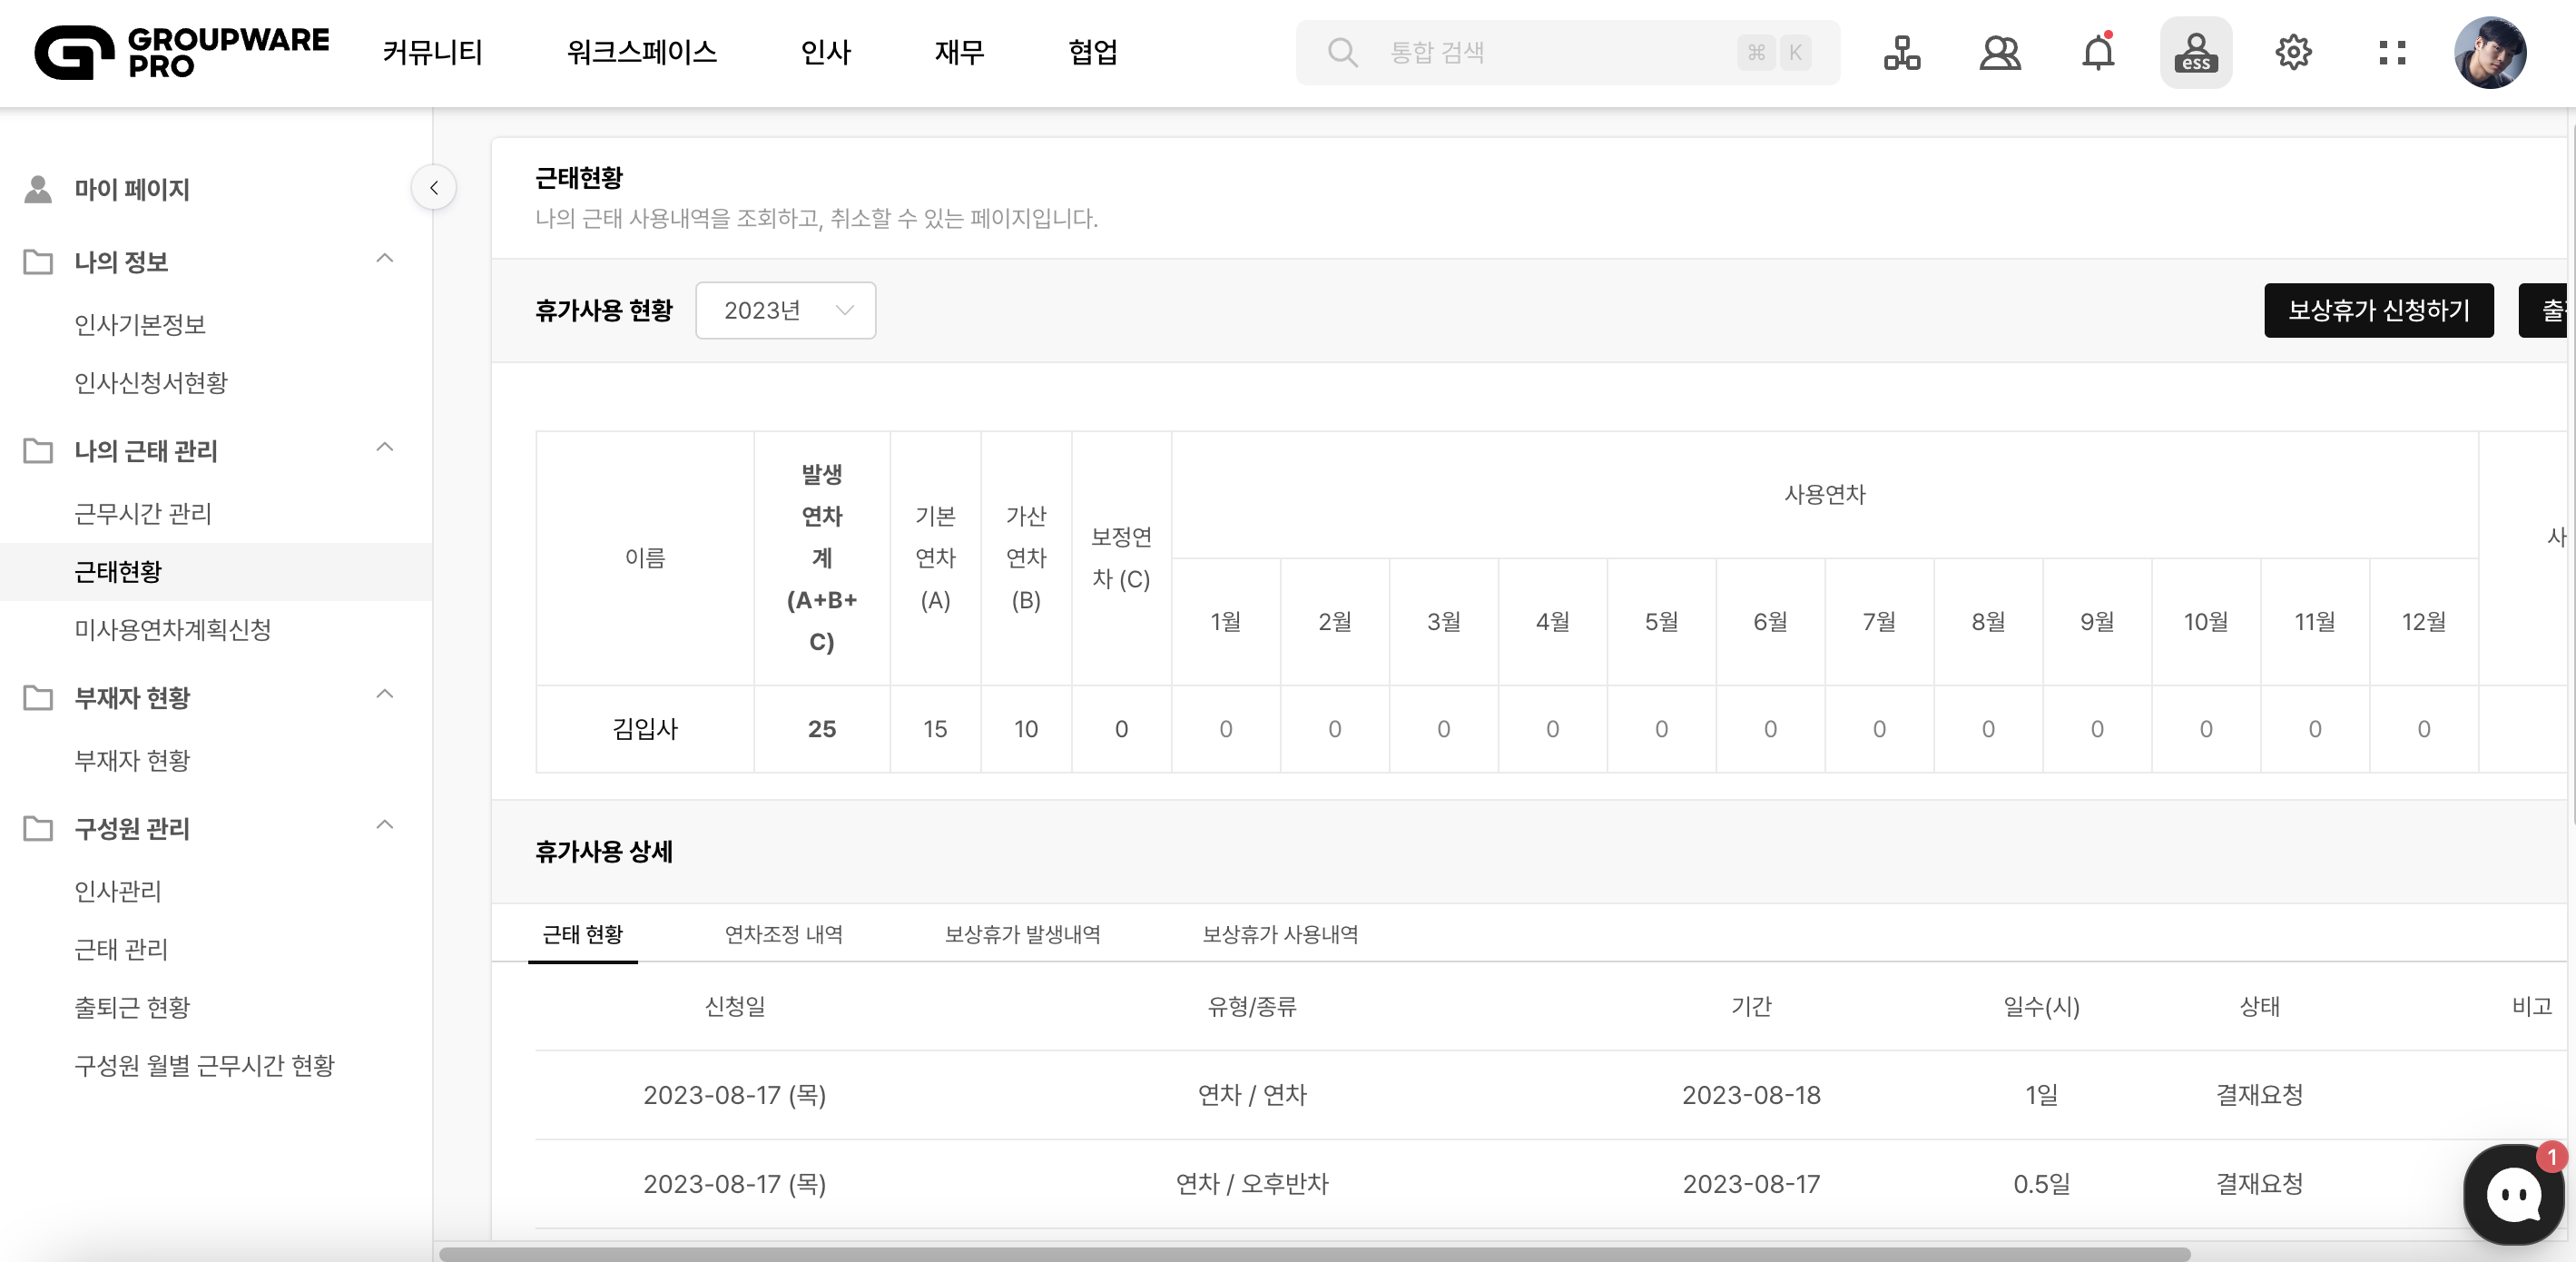Collapse the 나의 근태 관리 section

pyautogui.click(x=384, y=448)
